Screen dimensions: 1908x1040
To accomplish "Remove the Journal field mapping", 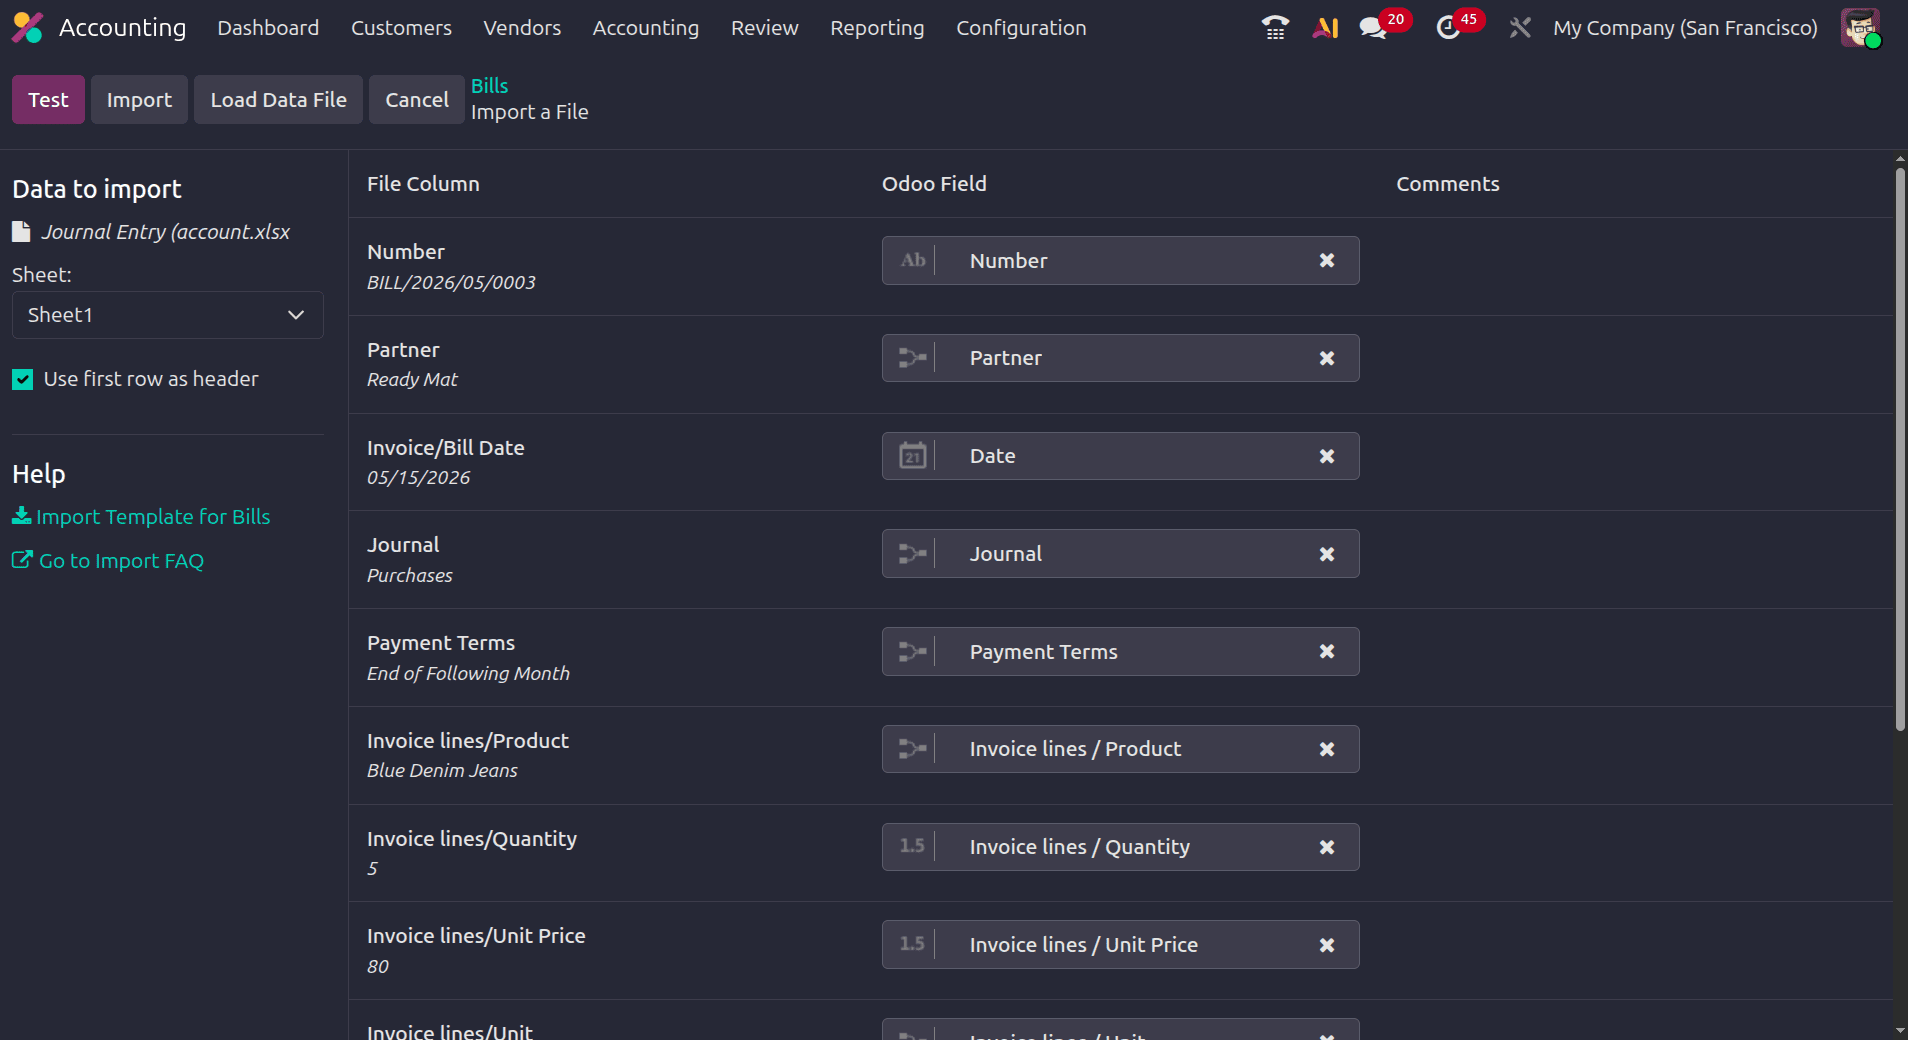I will tap(1327, 554).
